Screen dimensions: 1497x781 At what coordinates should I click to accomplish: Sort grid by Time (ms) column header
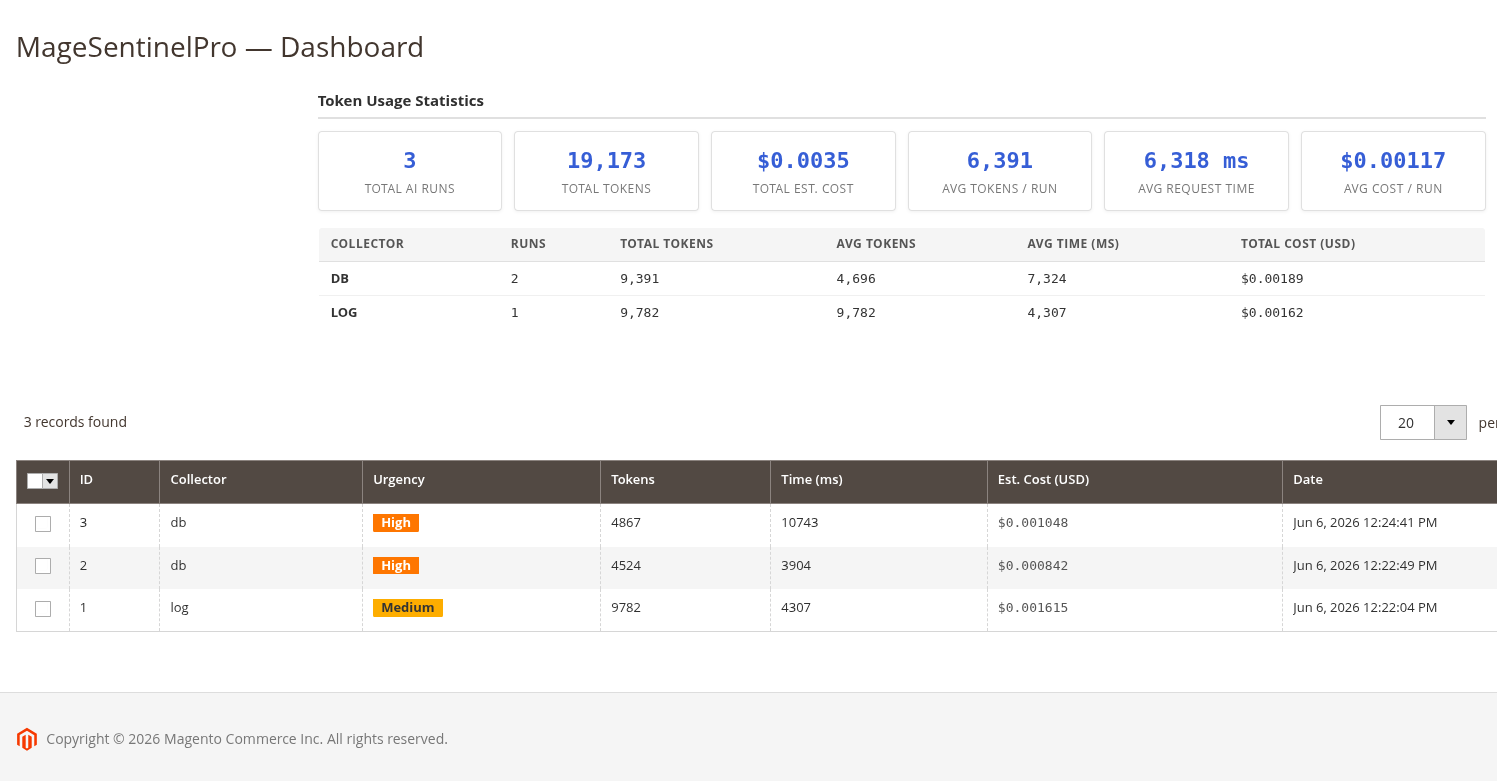point(878,480)
